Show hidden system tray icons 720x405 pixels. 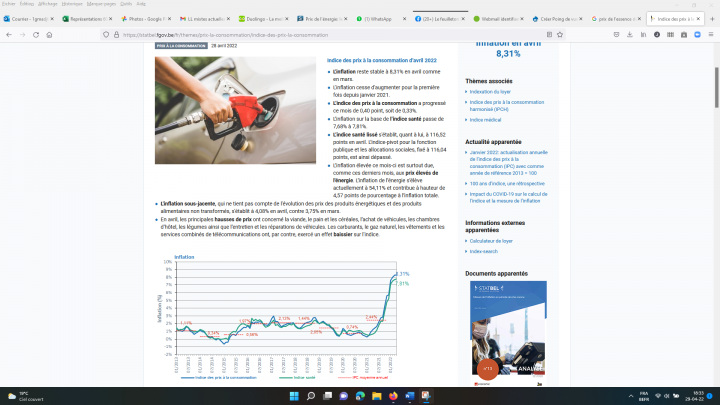631,396
